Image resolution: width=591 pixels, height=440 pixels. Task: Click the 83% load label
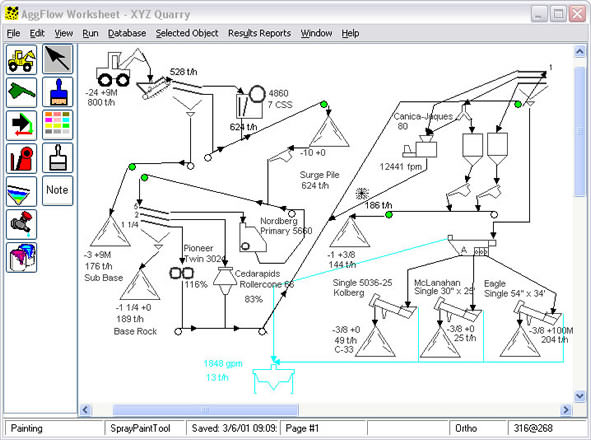click(254, 299)
